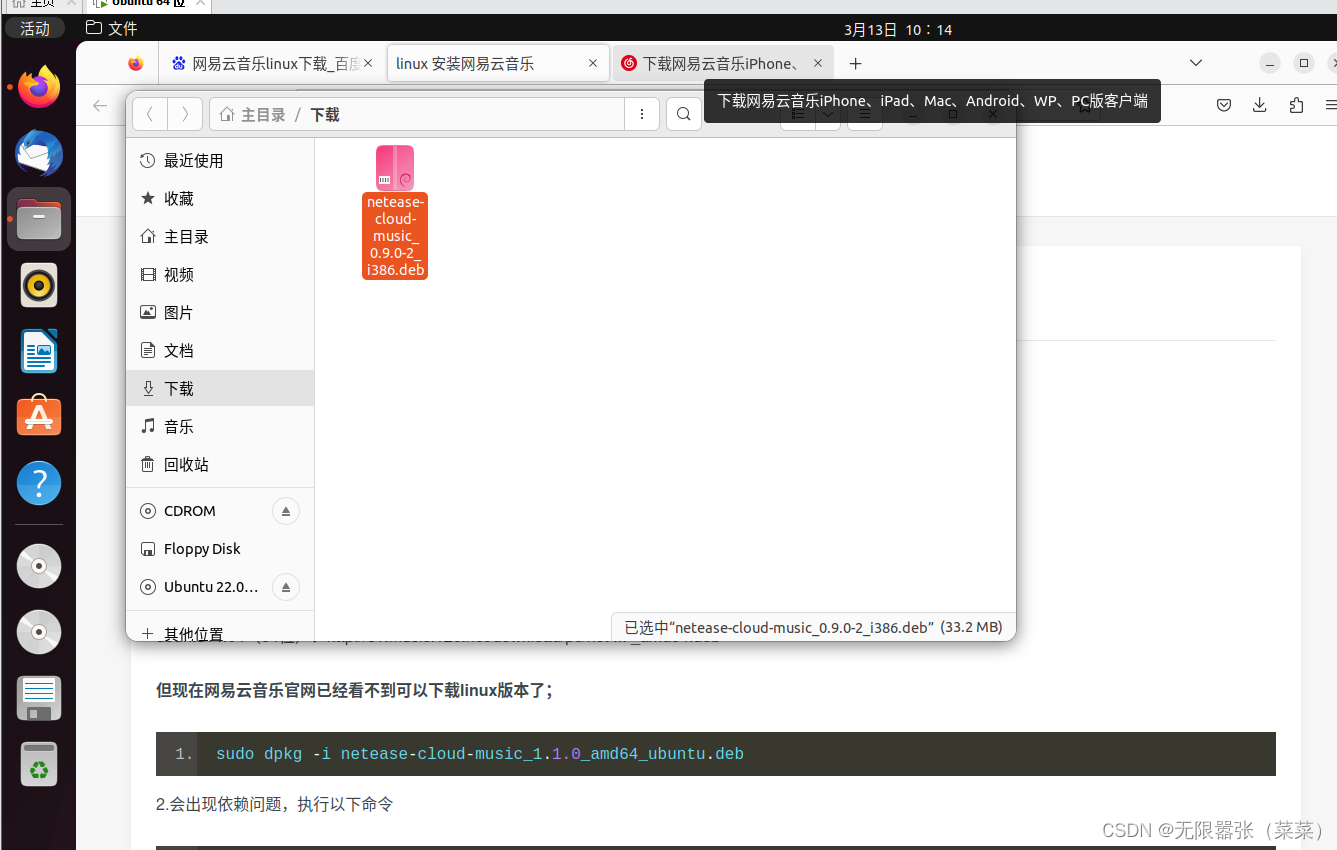Close the 下载网易云音乐iPhone tab
Image resolution: width=1337 pixels, height=850 pixels.
pos(817,63)
